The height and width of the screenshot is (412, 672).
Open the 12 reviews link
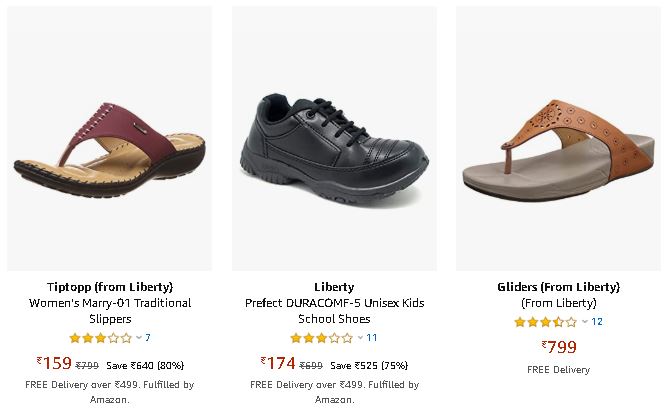pos(597,322)
